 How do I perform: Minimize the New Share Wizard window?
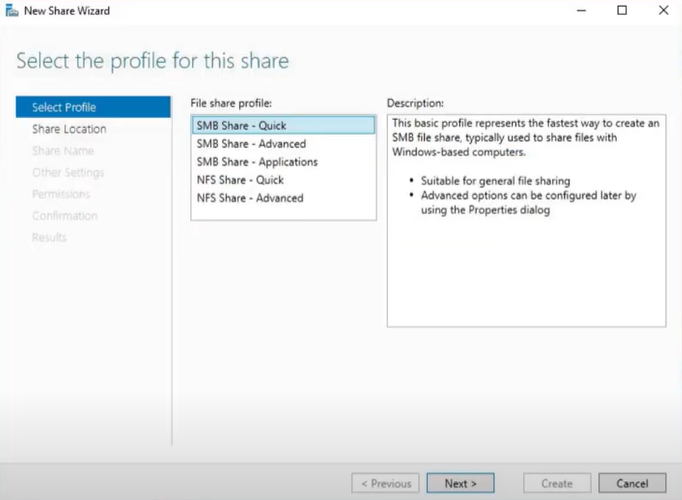(582, 10)
